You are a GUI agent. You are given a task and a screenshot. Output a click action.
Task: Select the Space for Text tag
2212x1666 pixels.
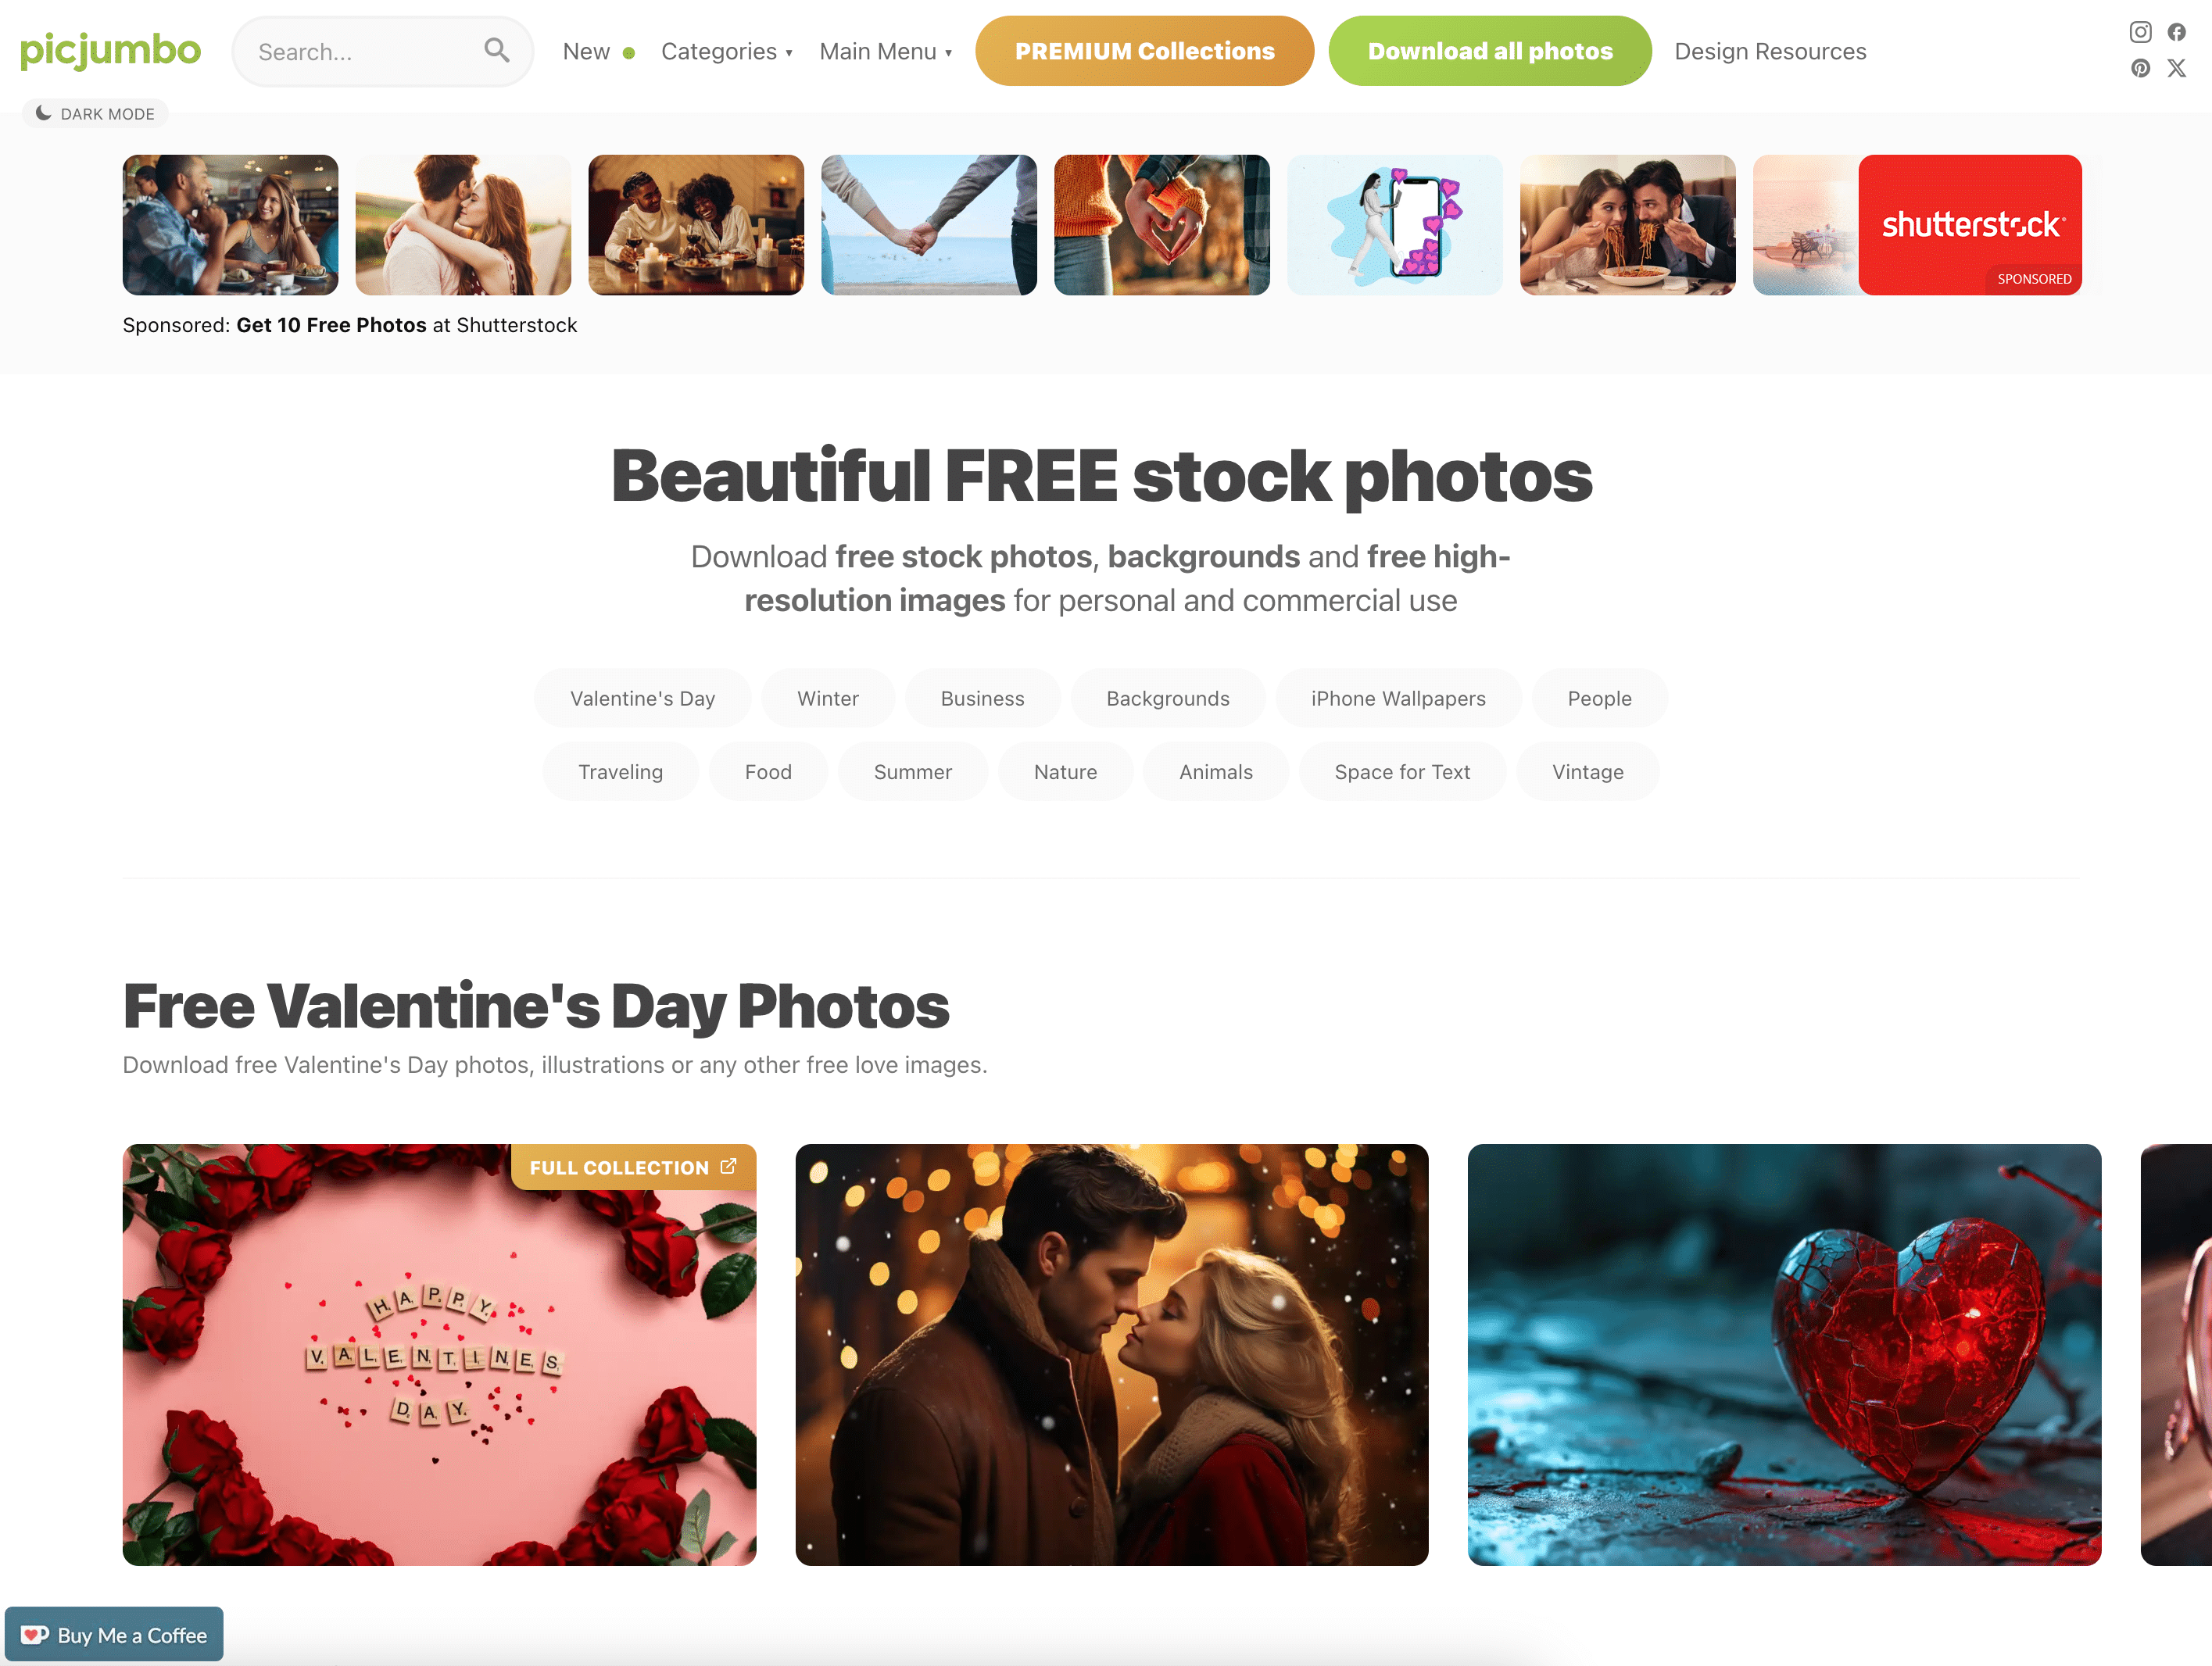1402,771
